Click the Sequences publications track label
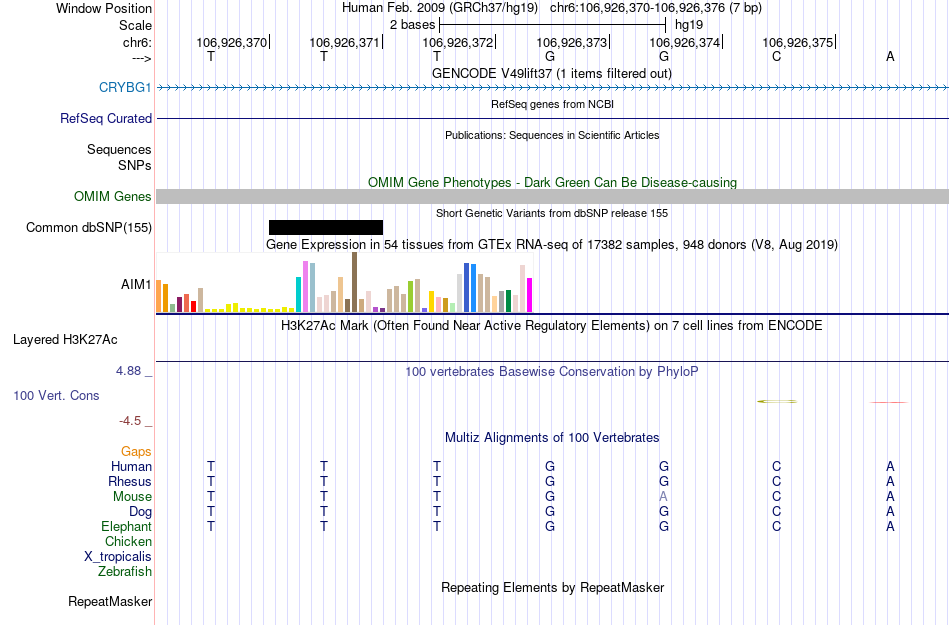This screenshot has width=950, height=625. coord(119,149)
